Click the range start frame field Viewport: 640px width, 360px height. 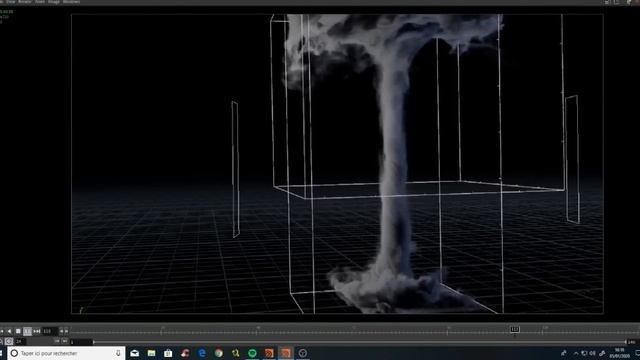(x=81, y=342)
